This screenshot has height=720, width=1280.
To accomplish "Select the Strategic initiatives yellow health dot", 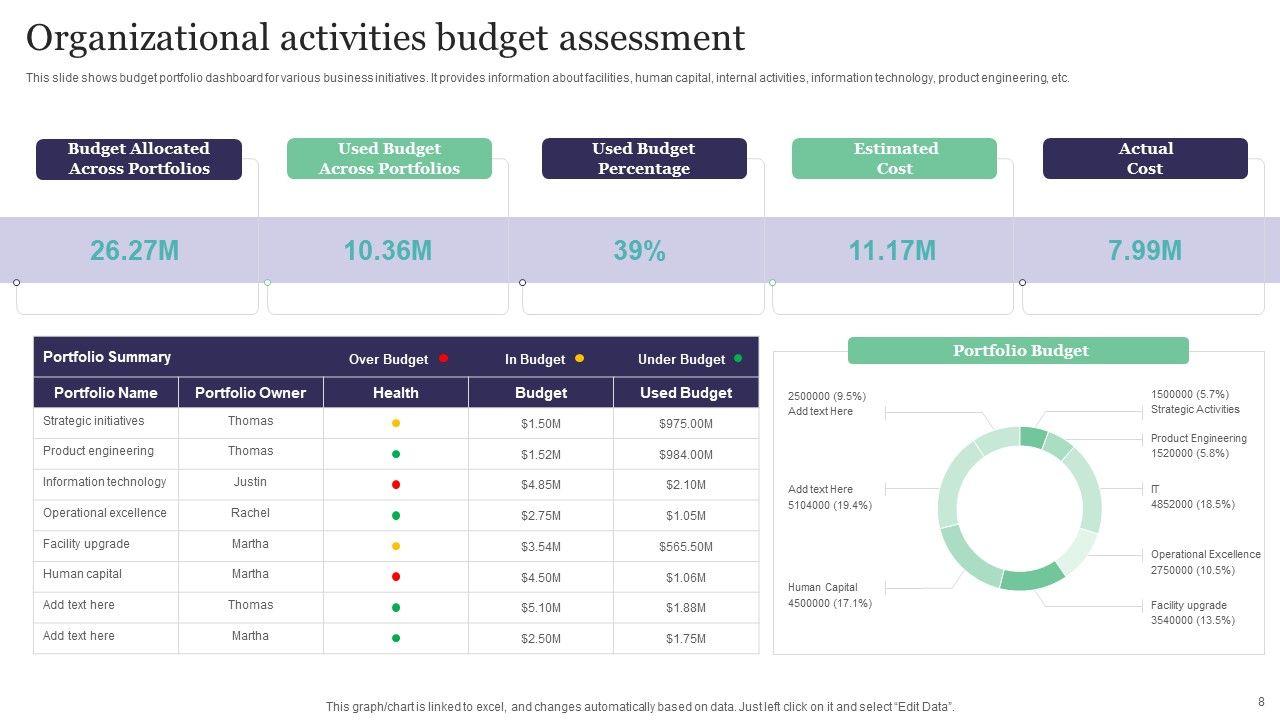I will coord(396,423).
